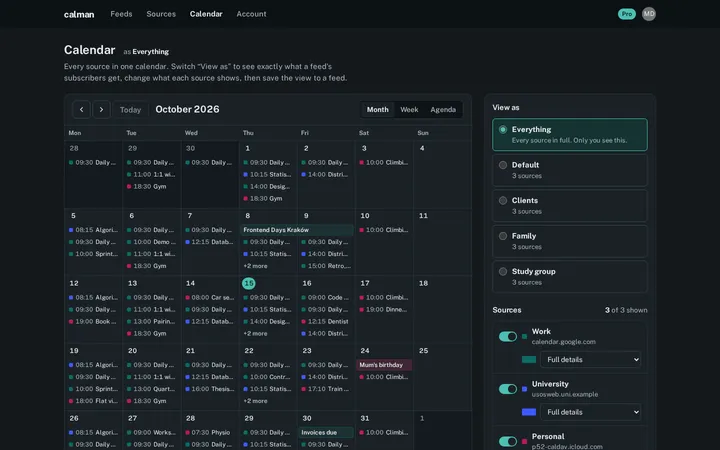
Task: Open 18:00 Flat vi... event on October 19
Action: tap(93, 401)
